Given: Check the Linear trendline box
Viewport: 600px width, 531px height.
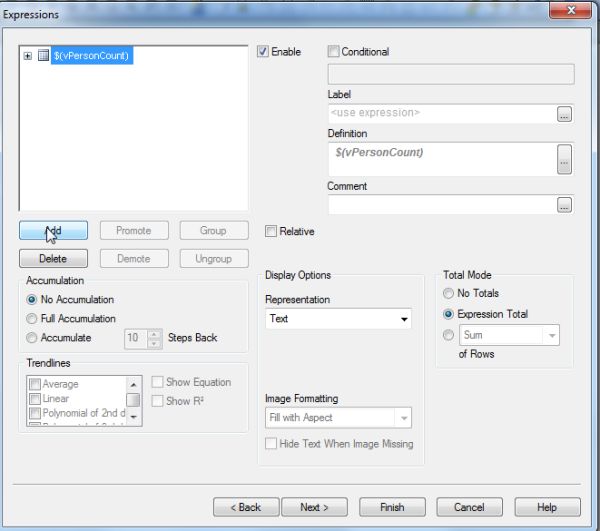Looking at the screenshot, I should coord(35,399).
